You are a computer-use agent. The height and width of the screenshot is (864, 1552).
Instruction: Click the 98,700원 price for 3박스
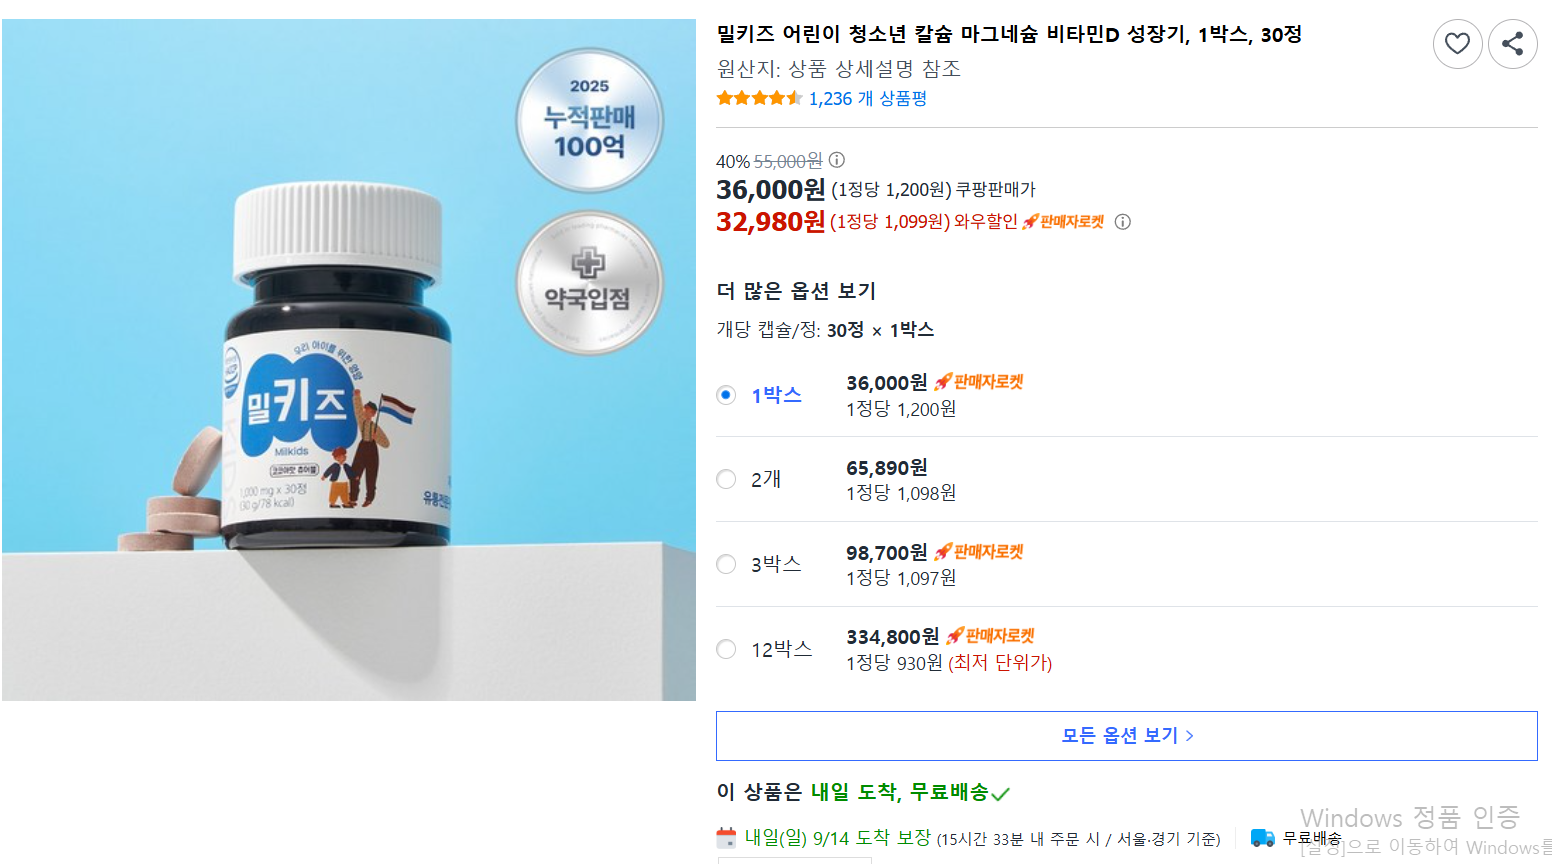point(886,553)
